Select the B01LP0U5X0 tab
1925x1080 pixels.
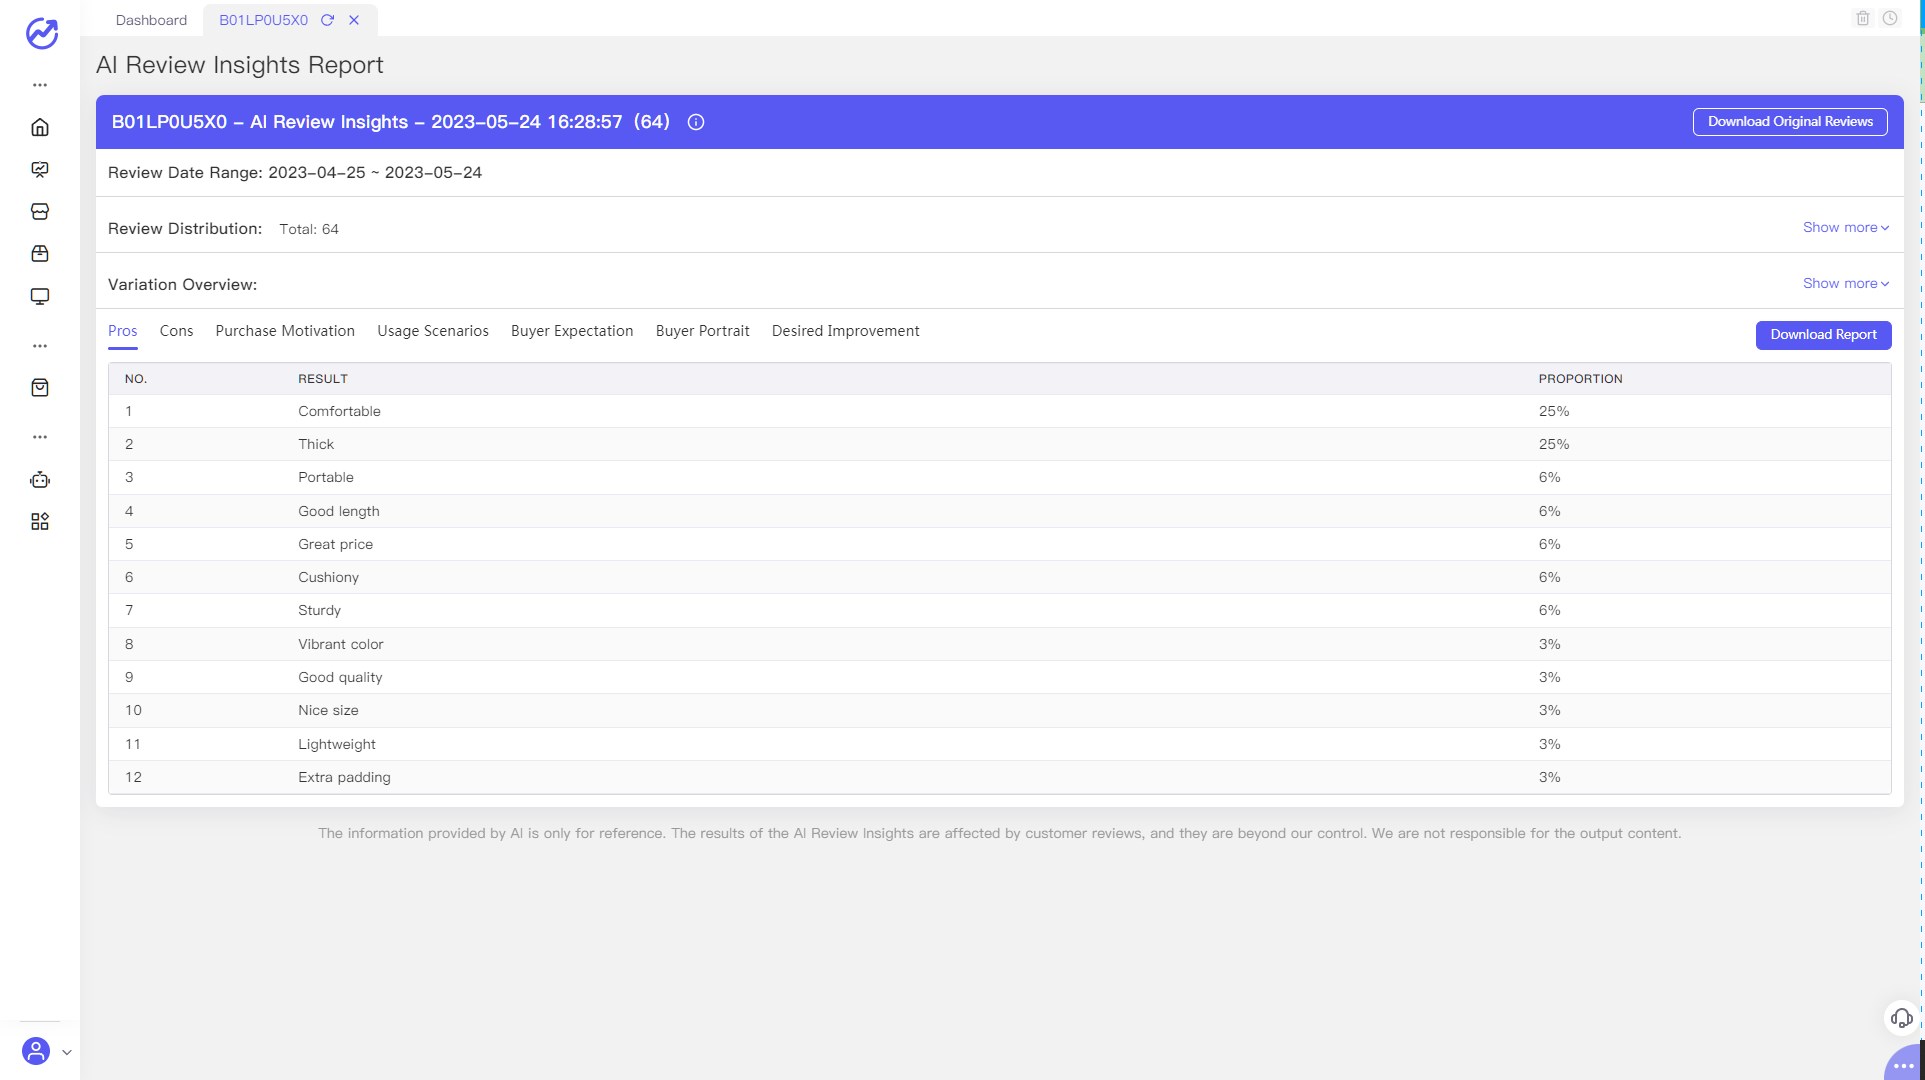tap(263, 20)
